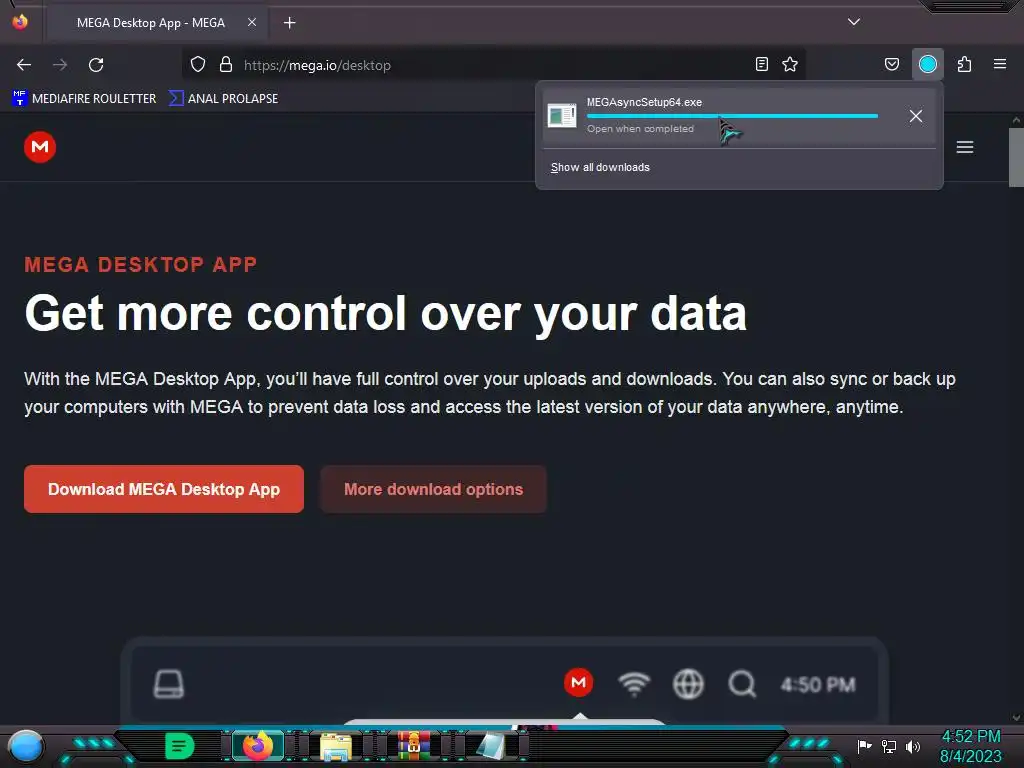Screen dimensions: 1024x768
Task: Click the downloads toolbar button
Action: tap(928, 64)
